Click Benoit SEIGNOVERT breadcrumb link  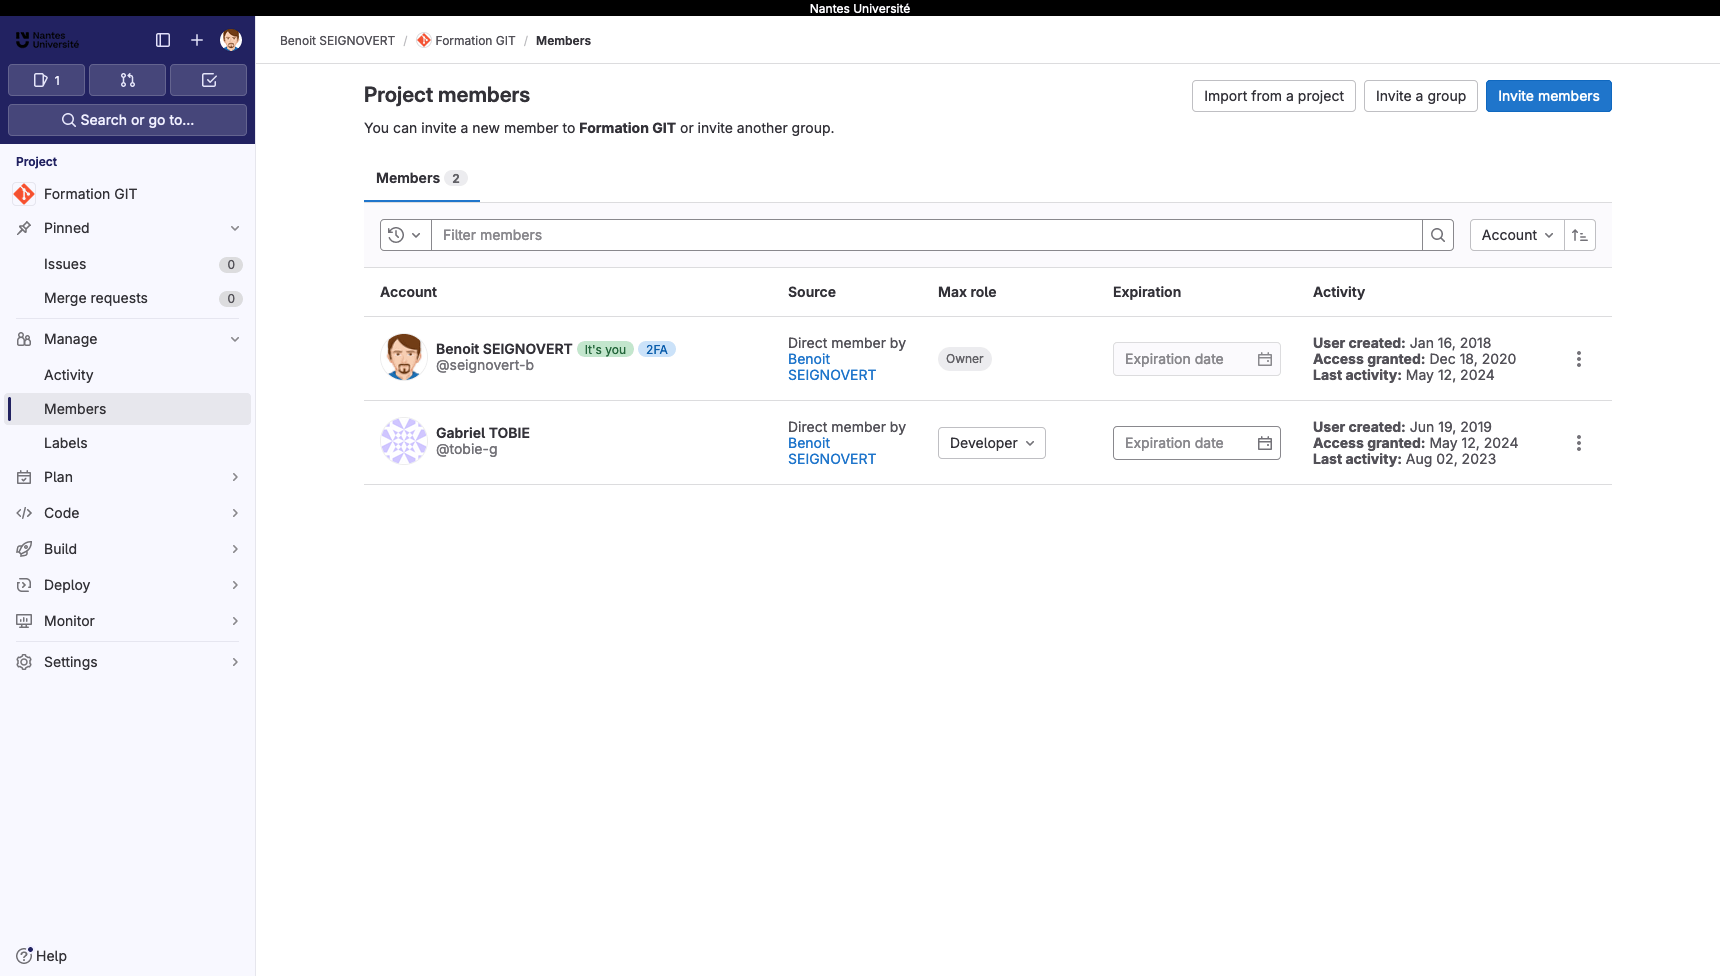click(337, 41)
